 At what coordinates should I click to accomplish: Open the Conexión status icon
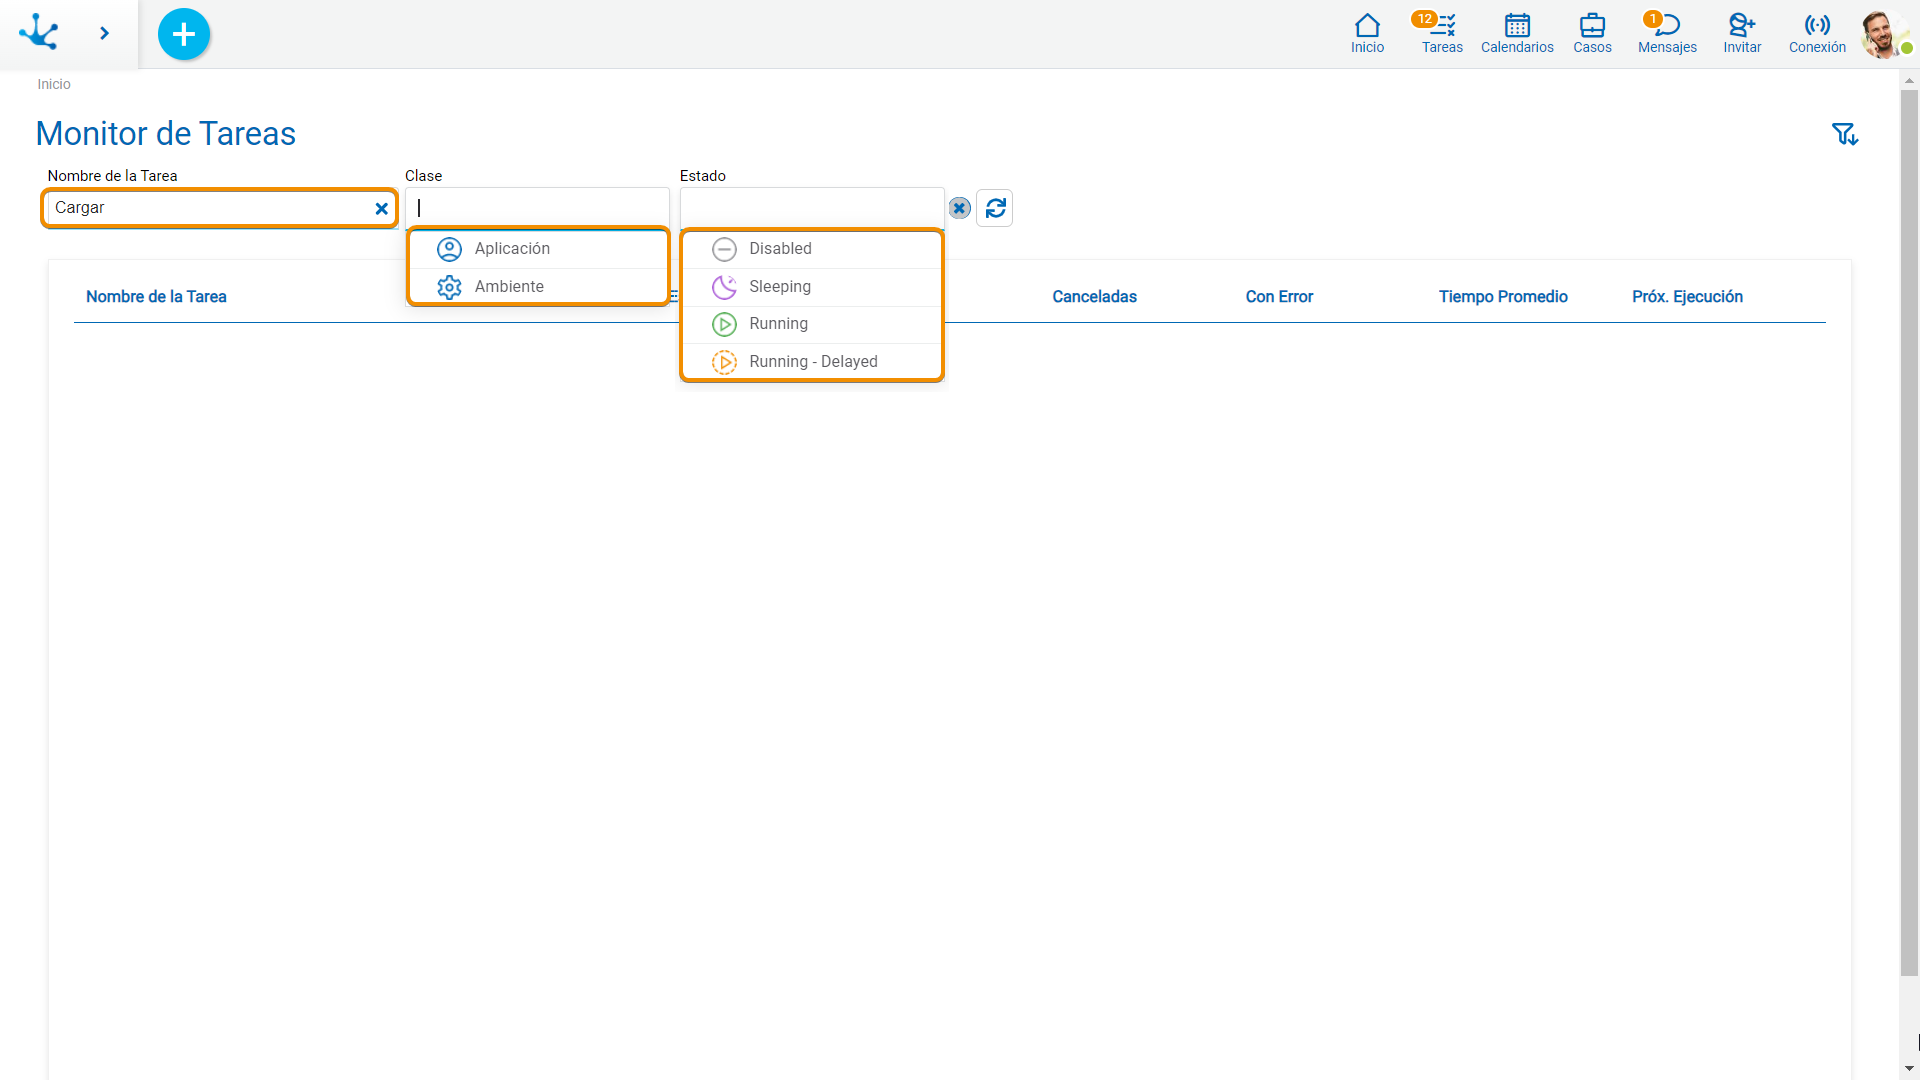(1817, 33)
